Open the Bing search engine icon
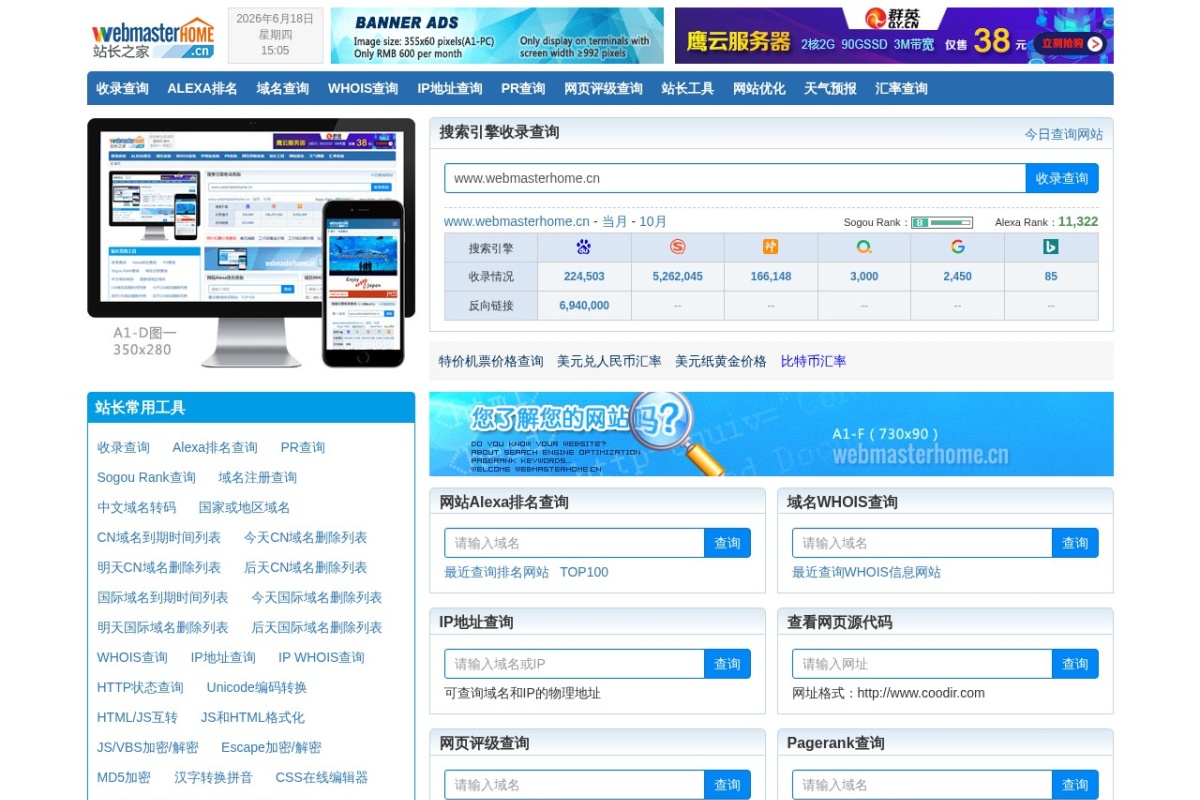The image size is (1200, 800). (x=1051, y=247)
